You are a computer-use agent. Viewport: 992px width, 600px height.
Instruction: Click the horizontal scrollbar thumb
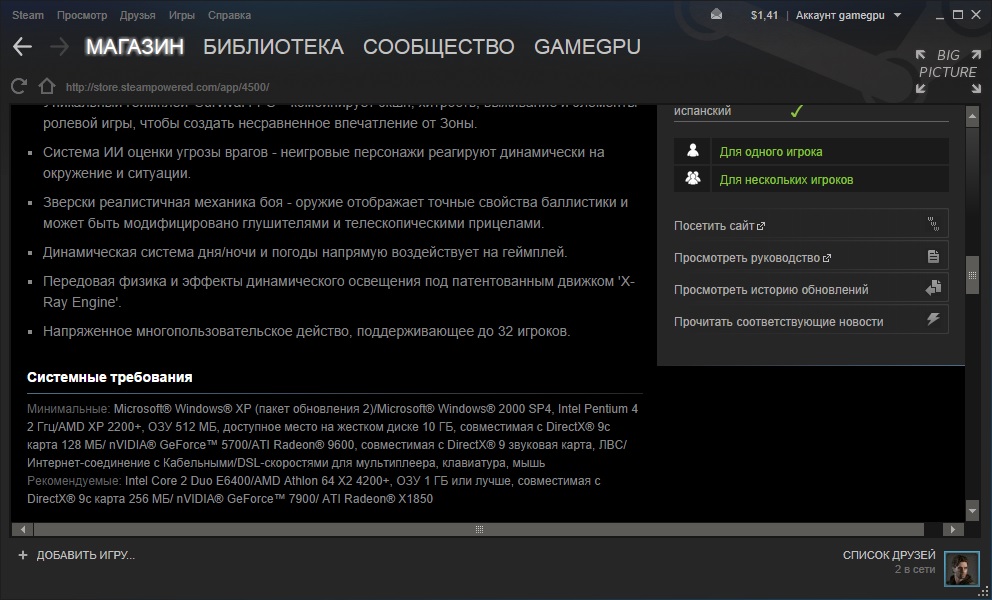(479, 528)
